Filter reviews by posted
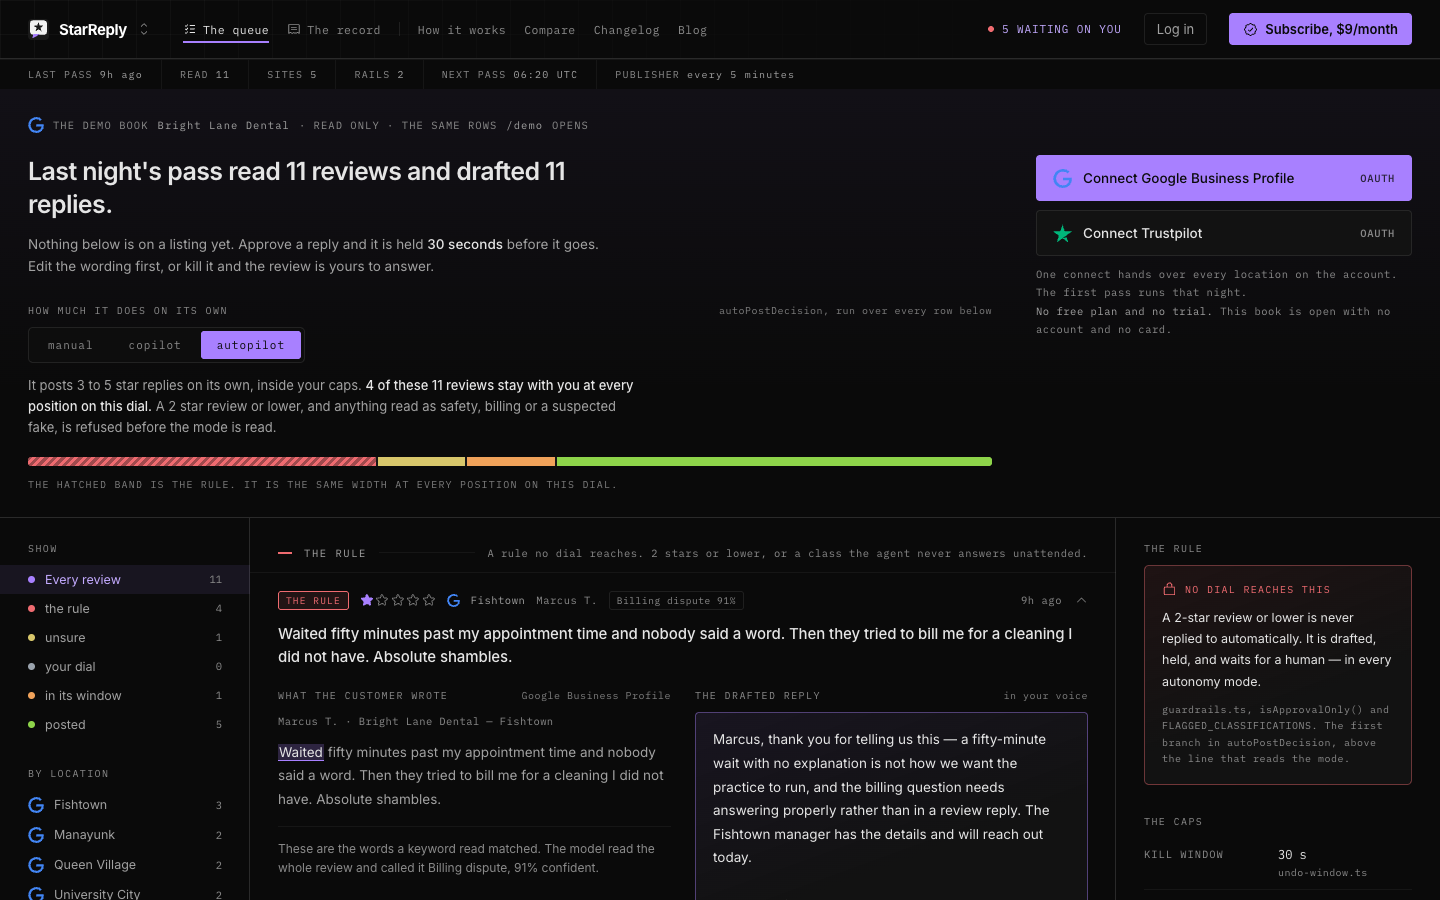 (x=124, y=724)
